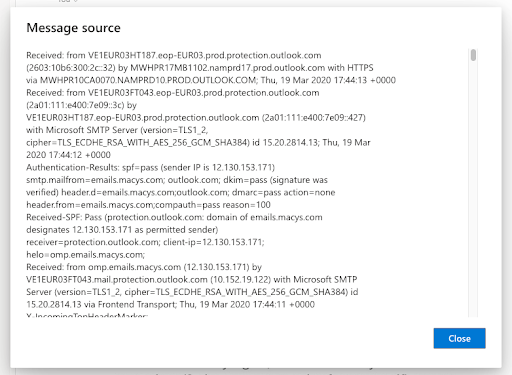Click the "helo=omp.emails.macys.com;" line
This screenshot has width=512, height=375.
pyautogui.click(x=86, y=255)
